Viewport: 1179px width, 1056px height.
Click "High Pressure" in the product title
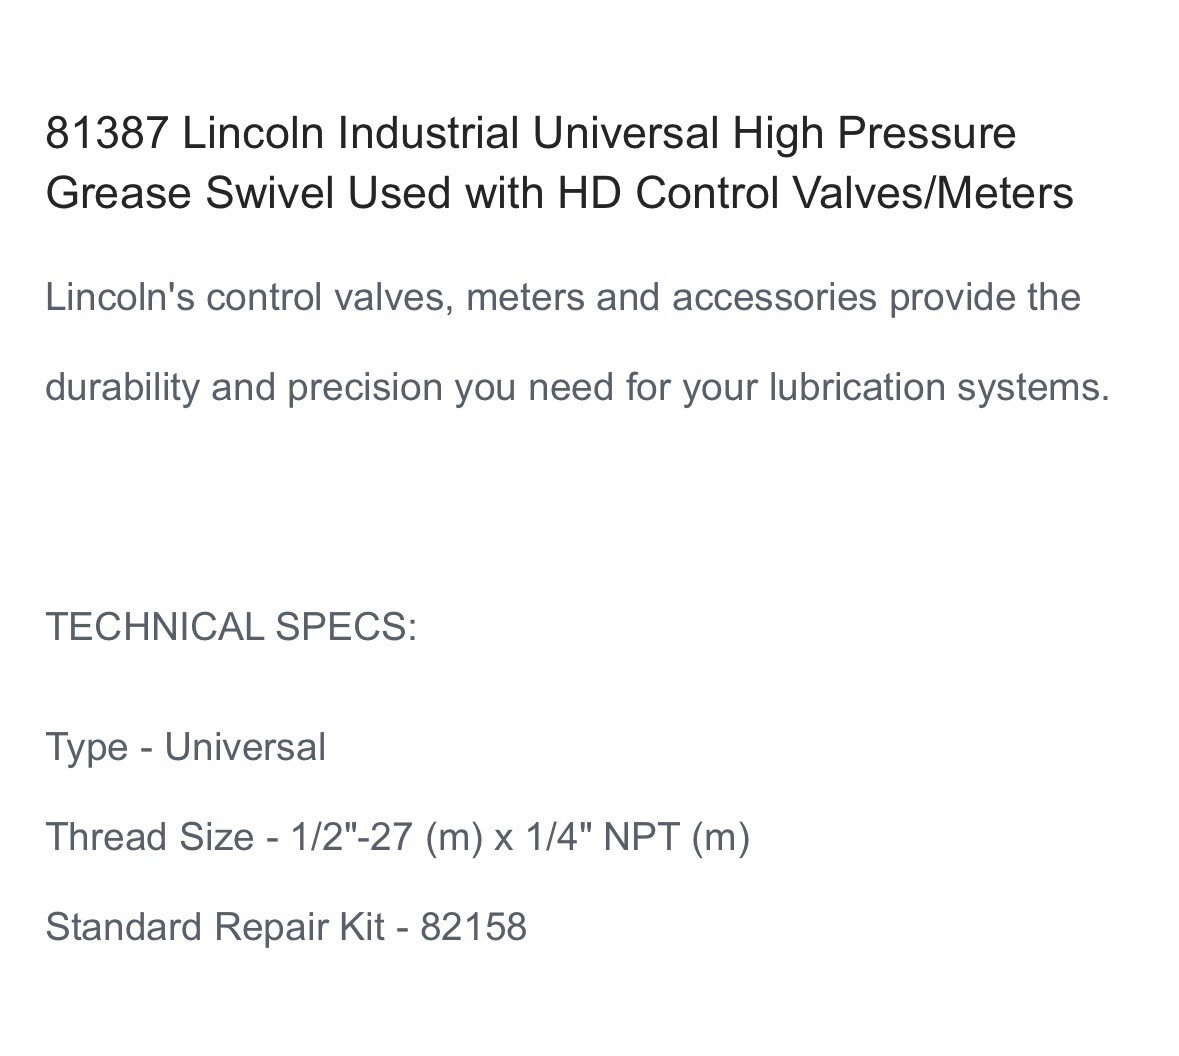tap(874, 133)
